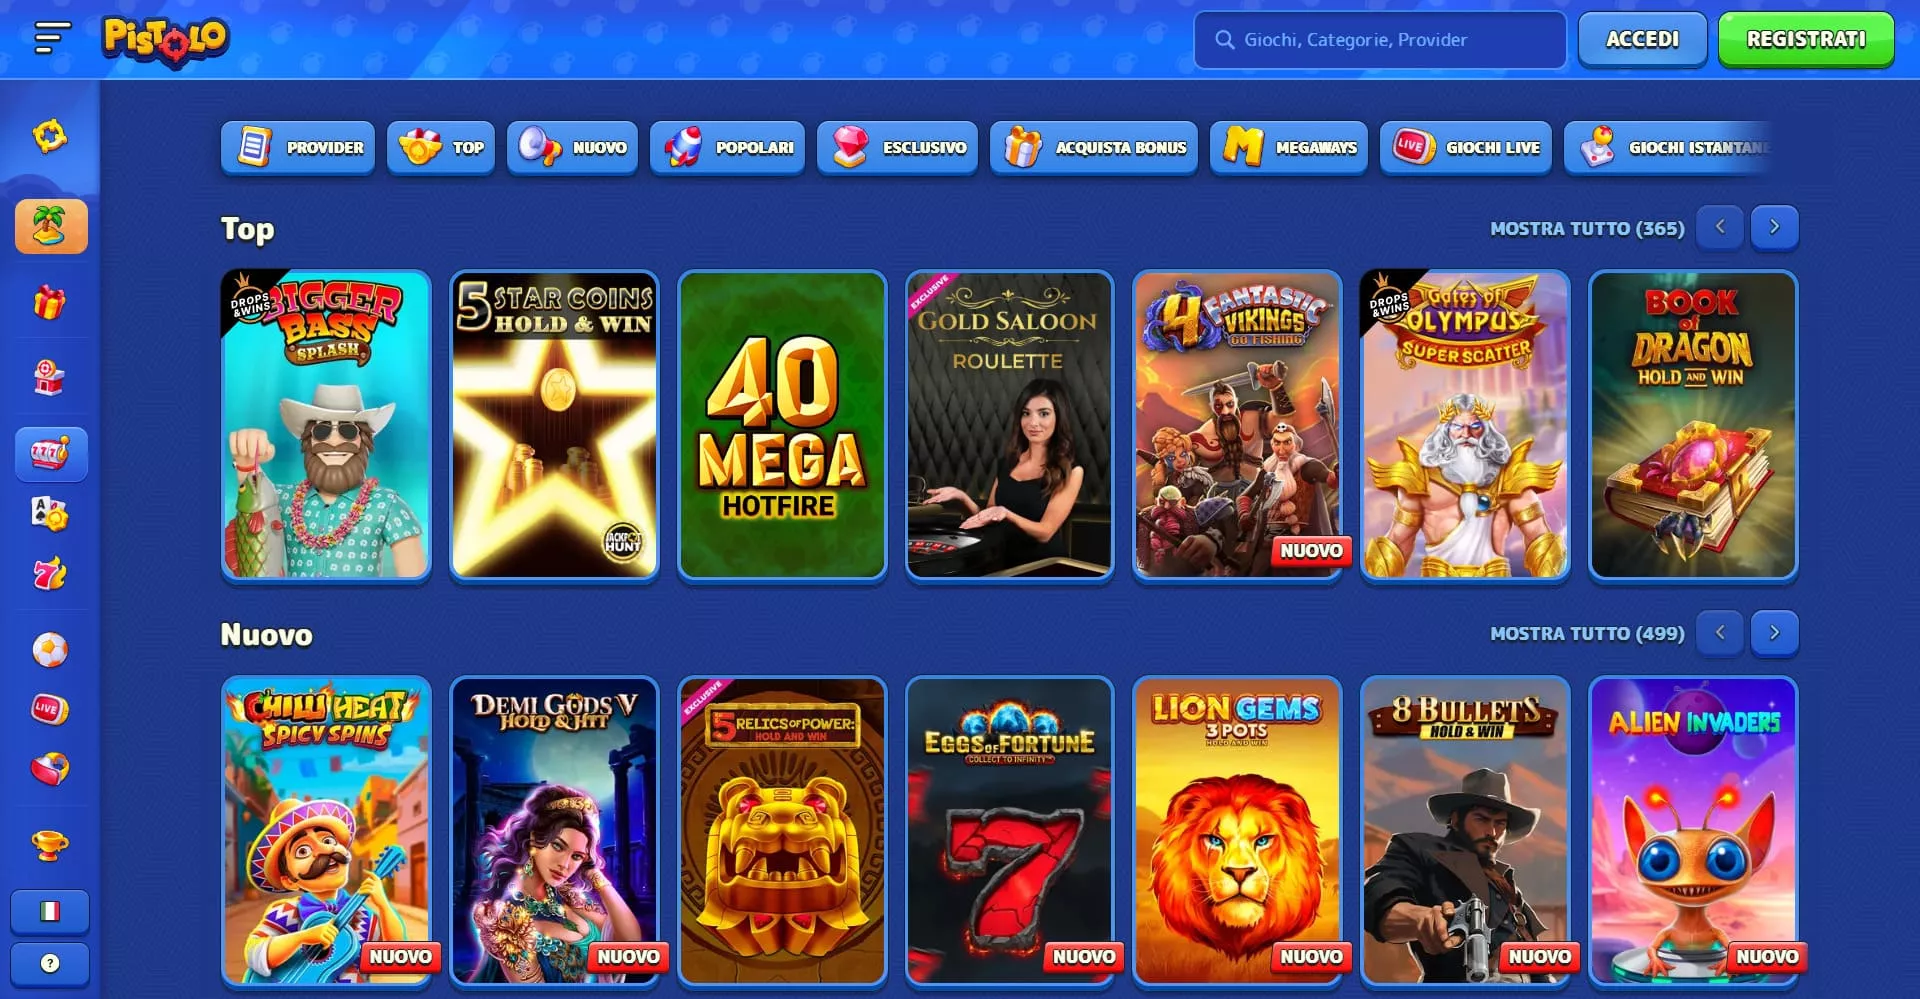Click Mostra Tutto (365) link

coord(1587,228)
